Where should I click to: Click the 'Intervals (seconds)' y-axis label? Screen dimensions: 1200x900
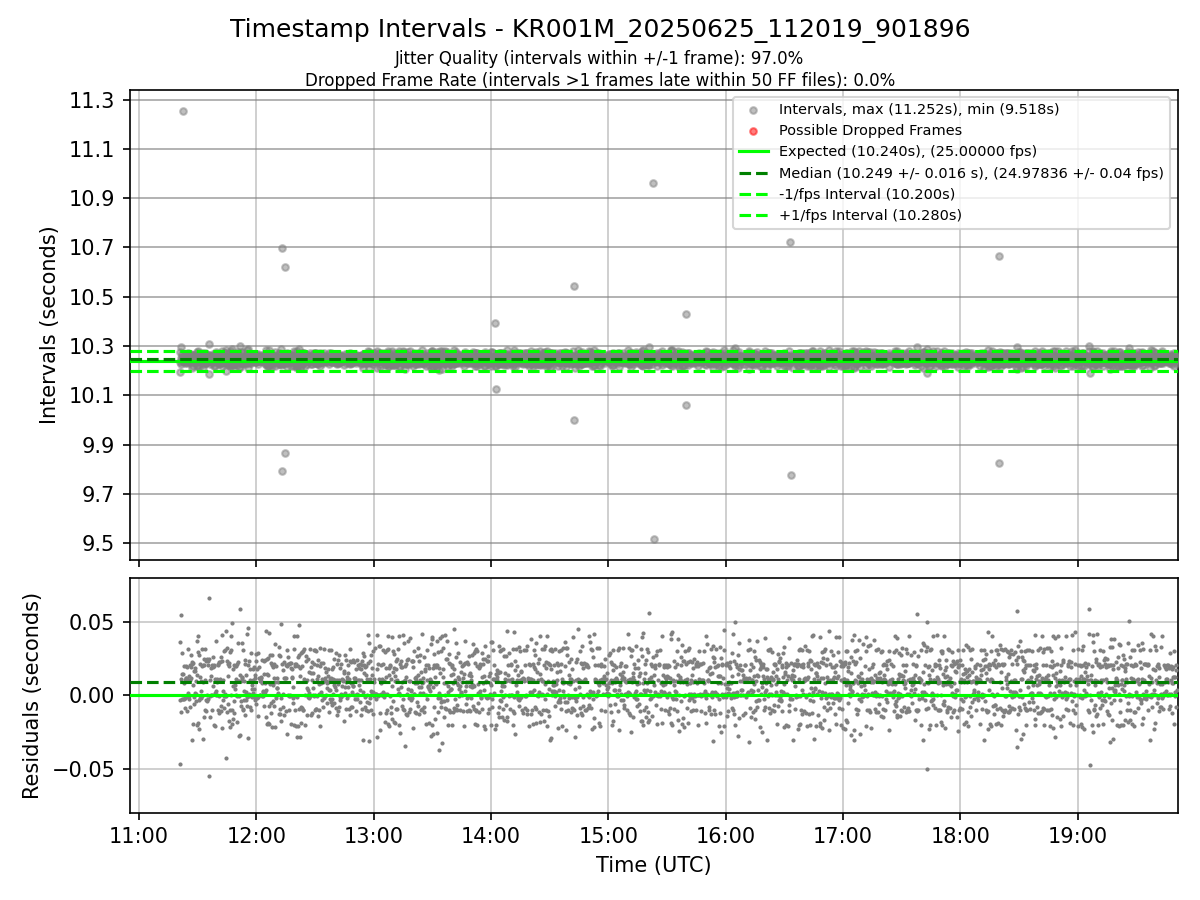tap(48, 324)
